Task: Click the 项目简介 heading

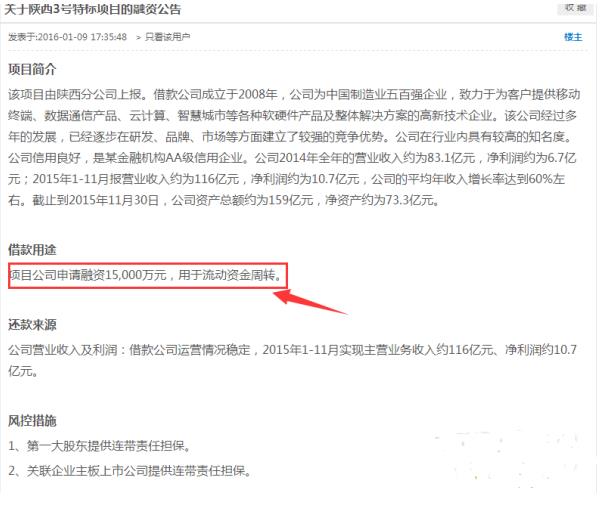Action: 32,69
